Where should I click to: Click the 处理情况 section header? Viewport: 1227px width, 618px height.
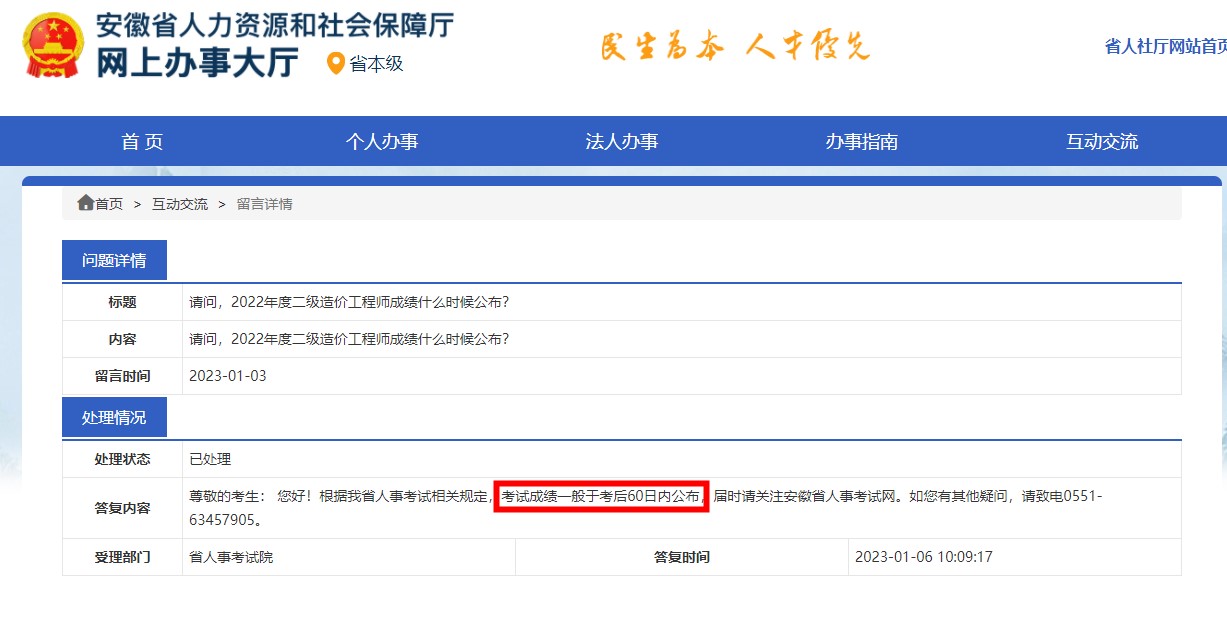tap(114, 417)
